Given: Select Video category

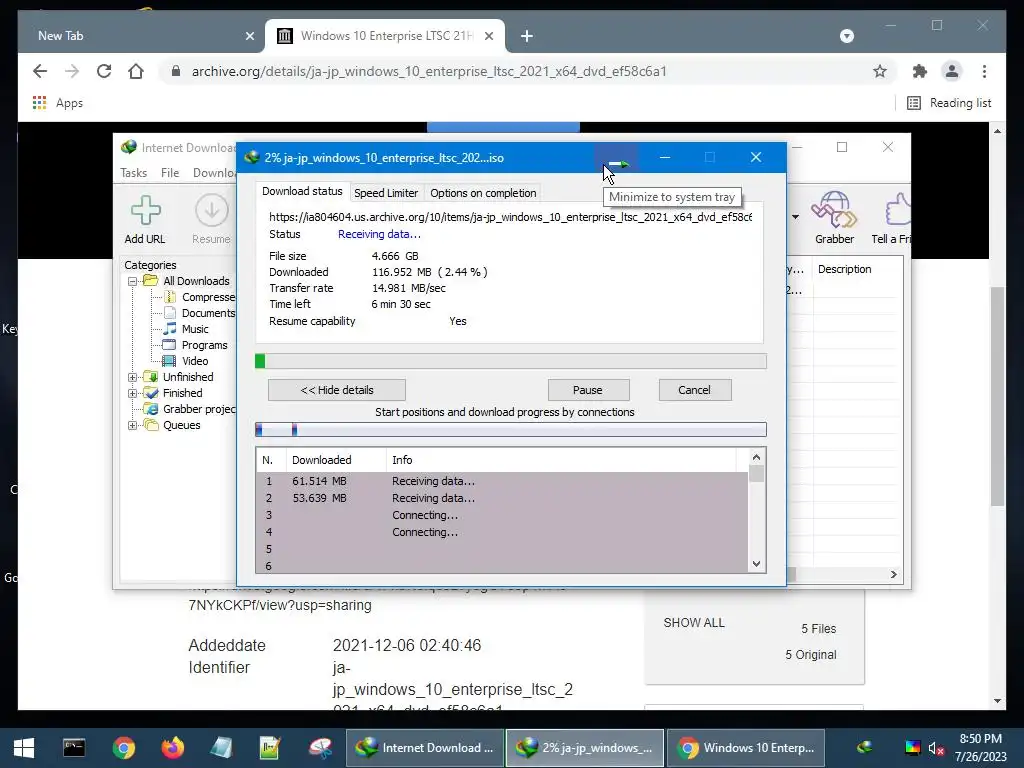Looking at the screenshot, I should (x=195, y=361).
